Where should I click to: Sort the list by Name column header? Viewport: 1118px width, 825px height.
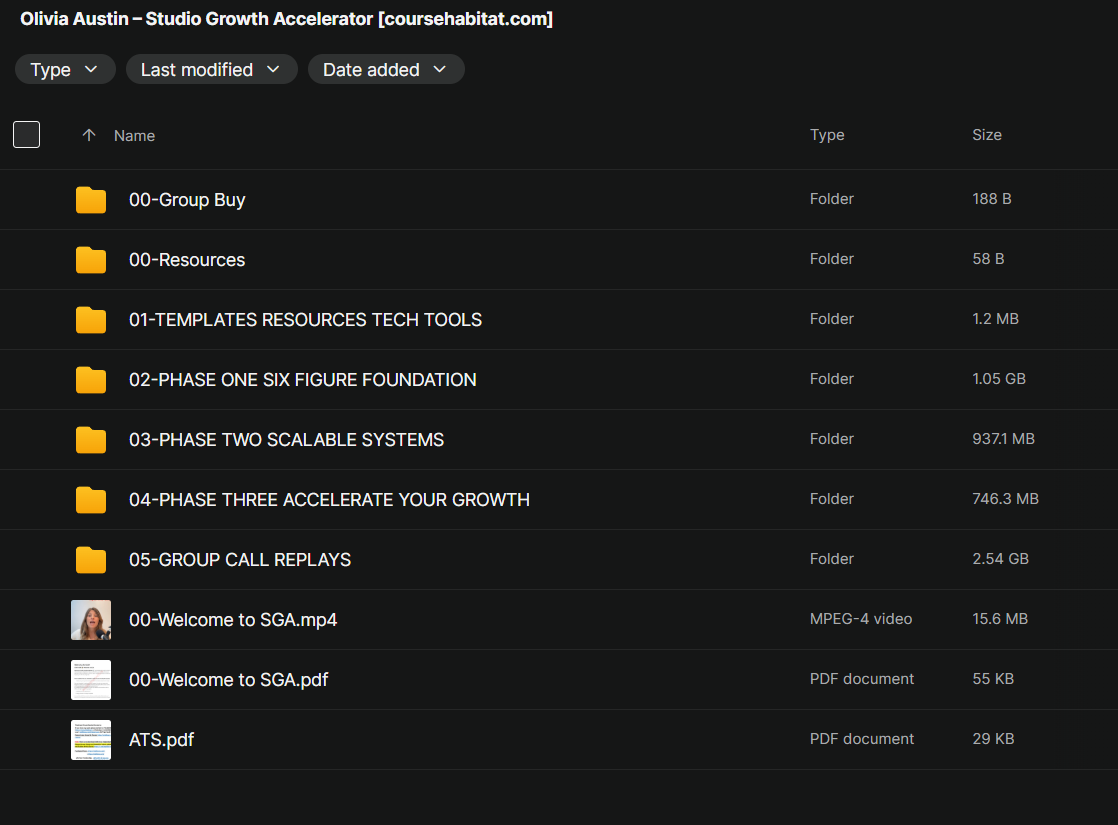click(x=134, y=135)
